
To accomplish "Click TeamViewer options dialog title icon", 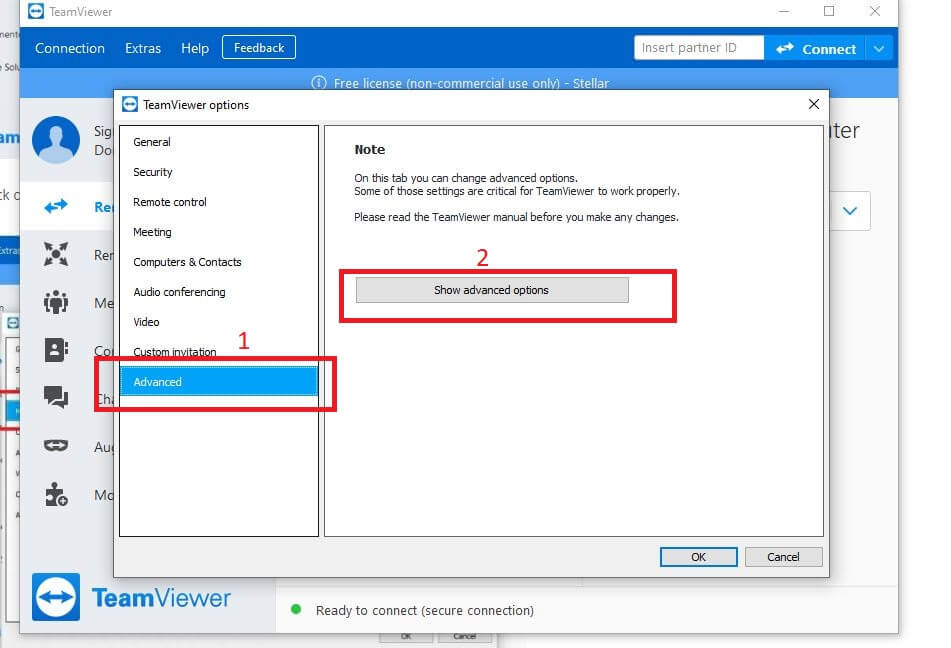I will 130,104.
